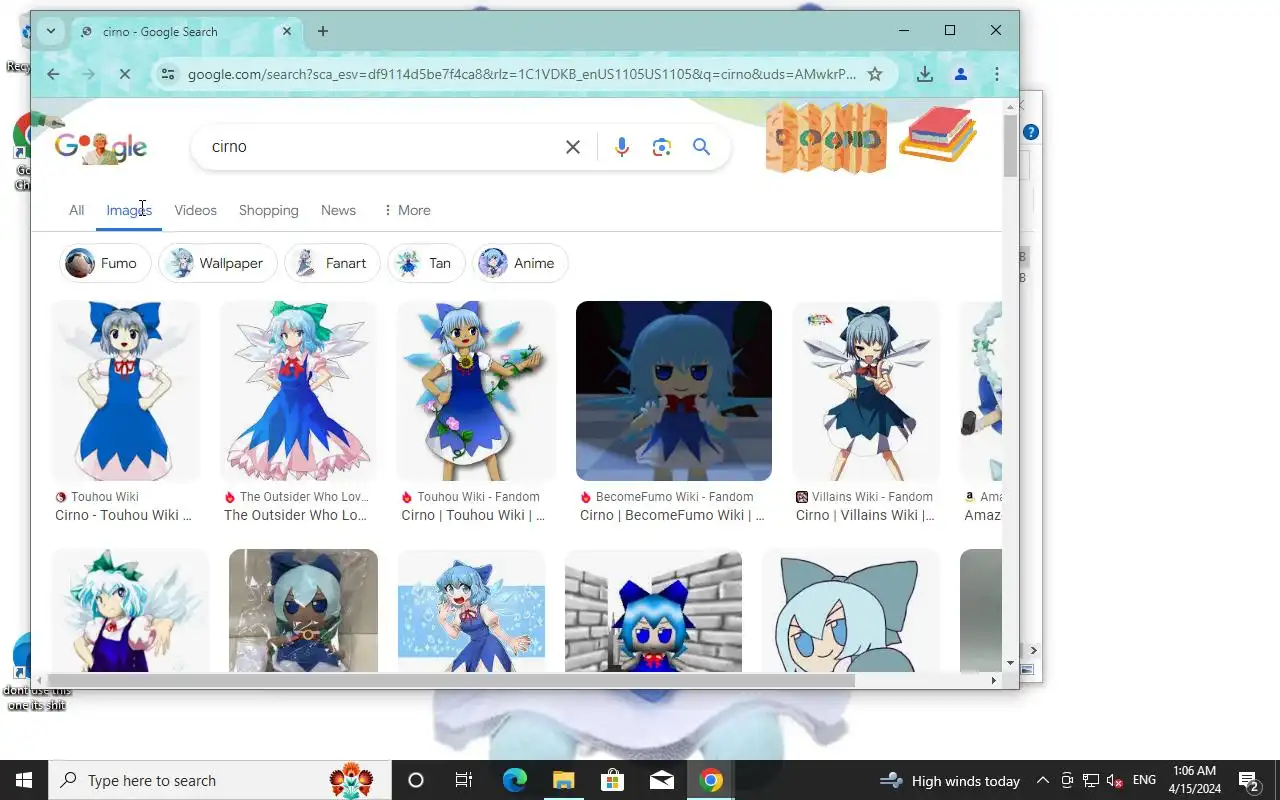The width and height of the screenshot is (1280, 800).
Task: Click the horizontal scrollbar right arrow
Action: coord(993,680)
